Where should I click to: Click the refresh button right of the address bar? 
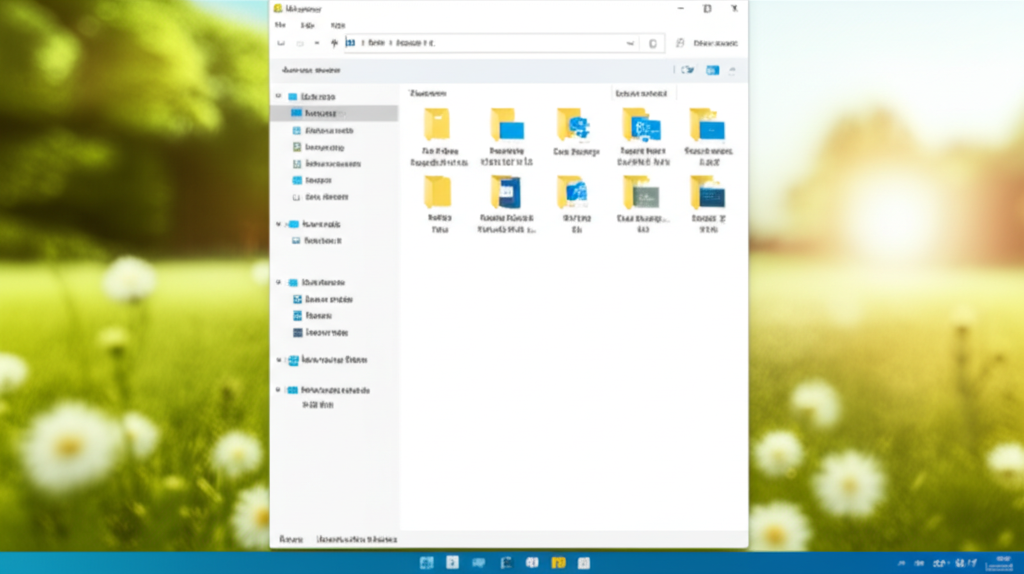tap(653, 44)
